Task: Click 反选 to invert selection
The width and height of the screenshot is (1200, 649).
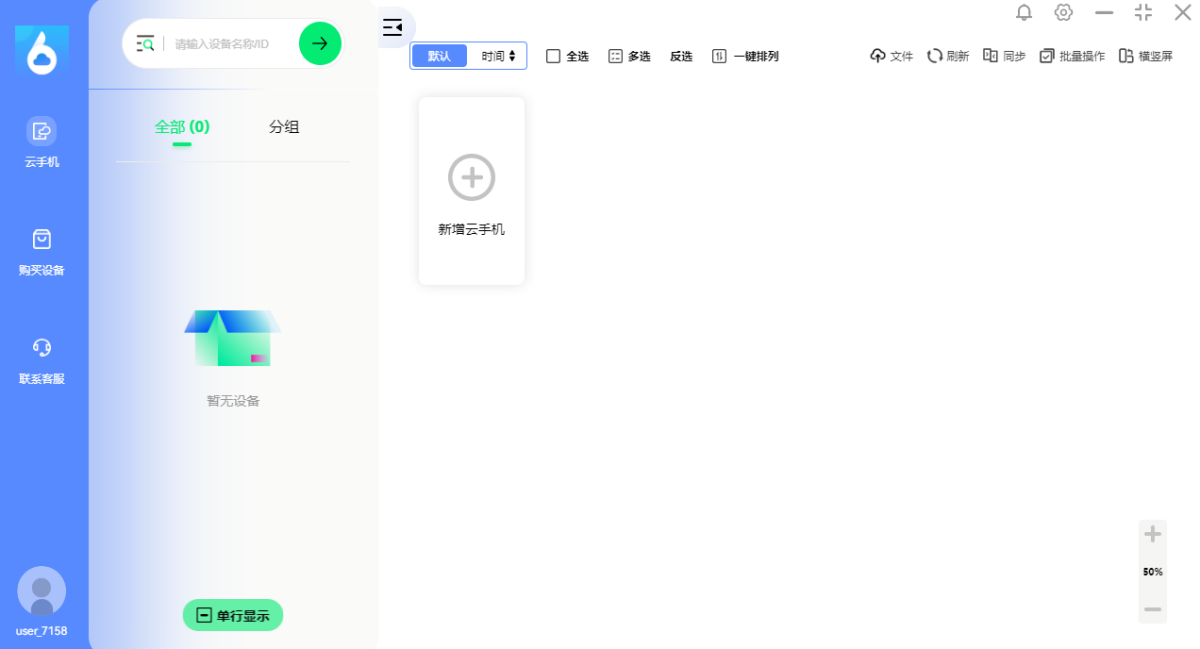Action: 681,56
